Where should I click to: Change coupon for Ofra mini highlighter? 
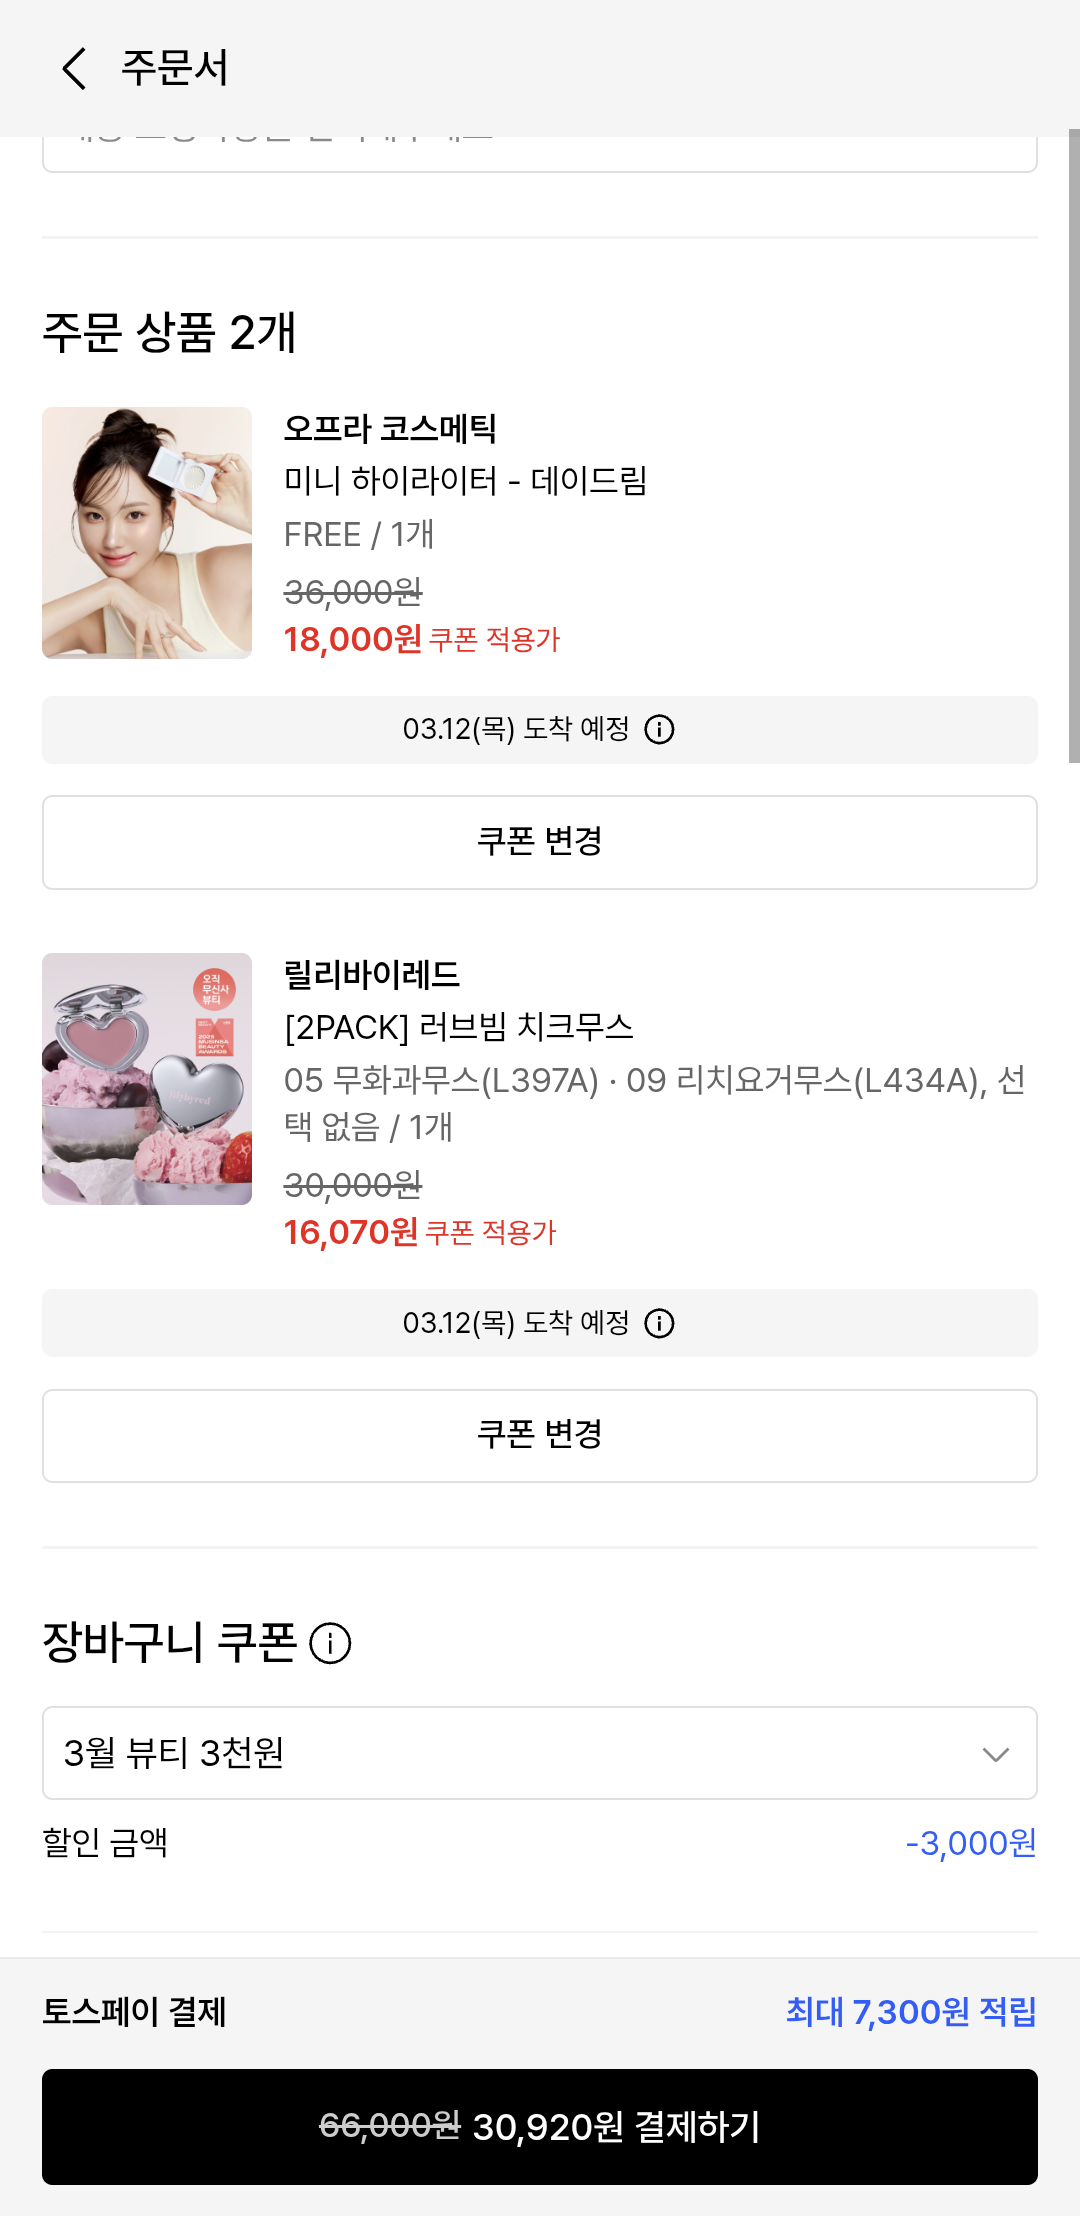pos(540,842)
